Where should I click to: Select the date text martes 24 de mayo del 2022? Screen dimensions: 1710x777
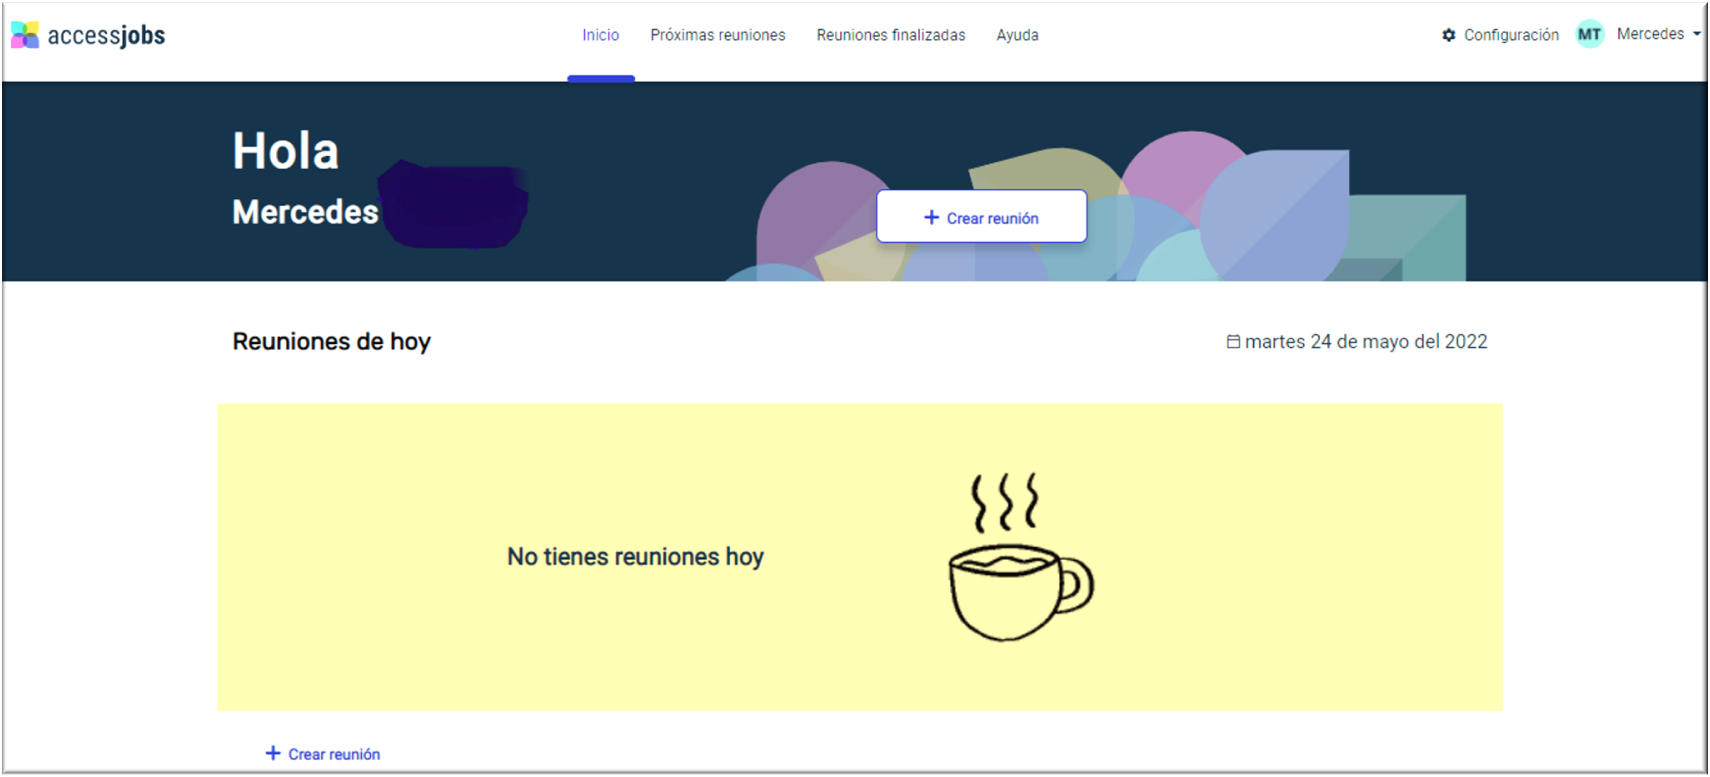pyautogui.click(x=1366, y=342)
